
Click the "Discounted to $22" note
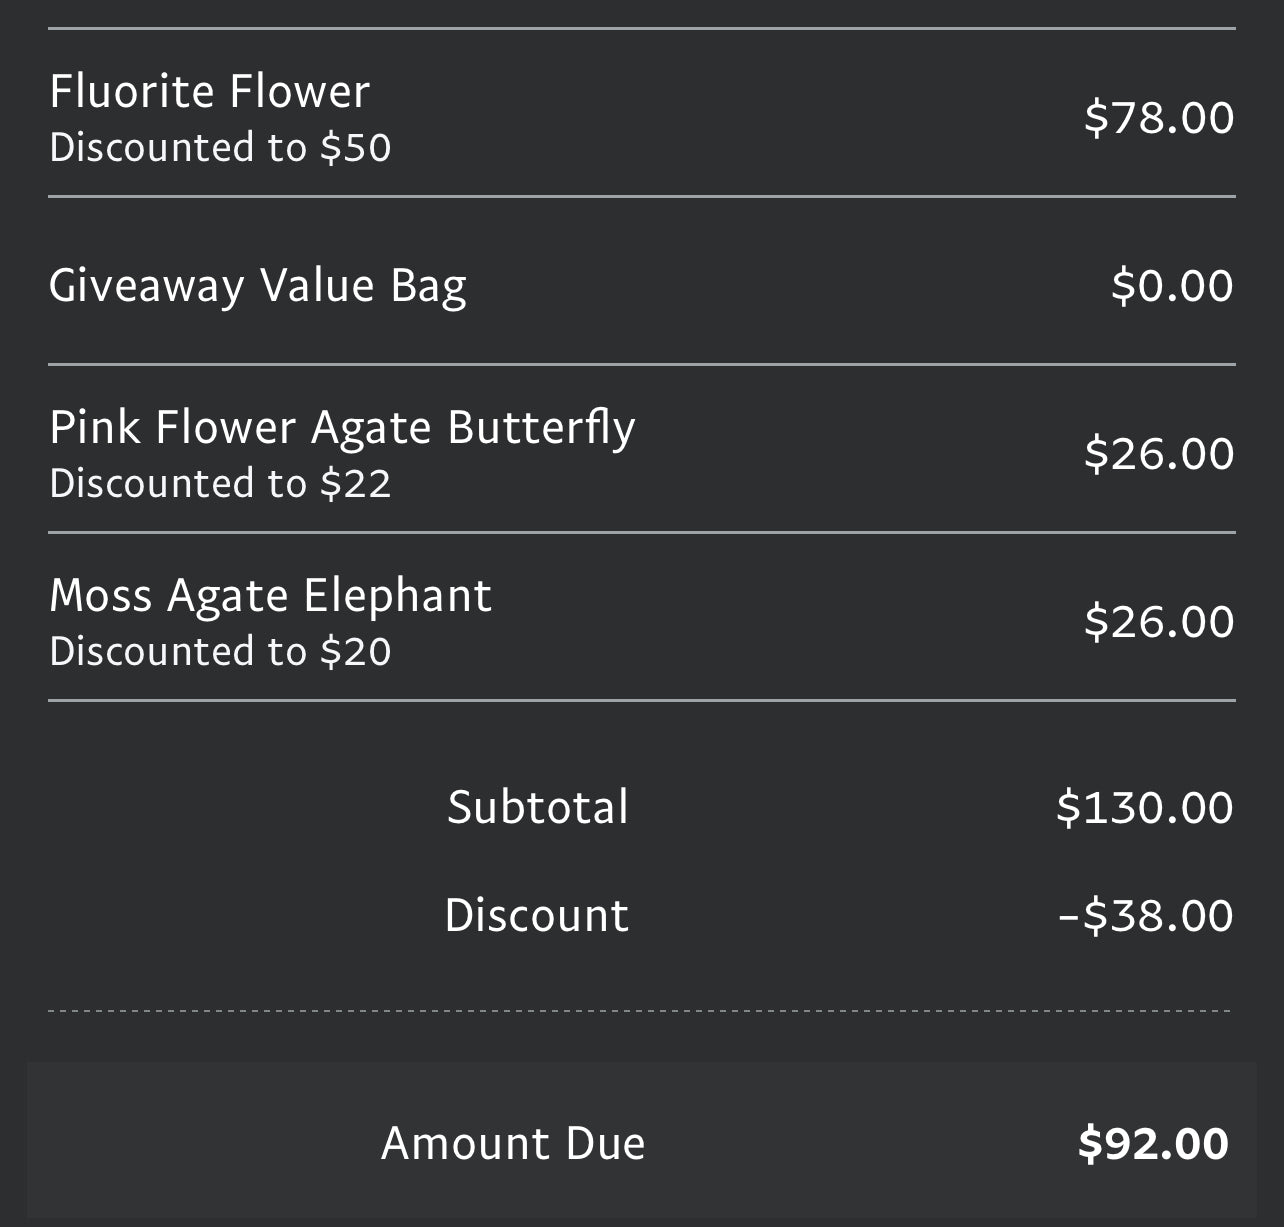pos(220,484)
